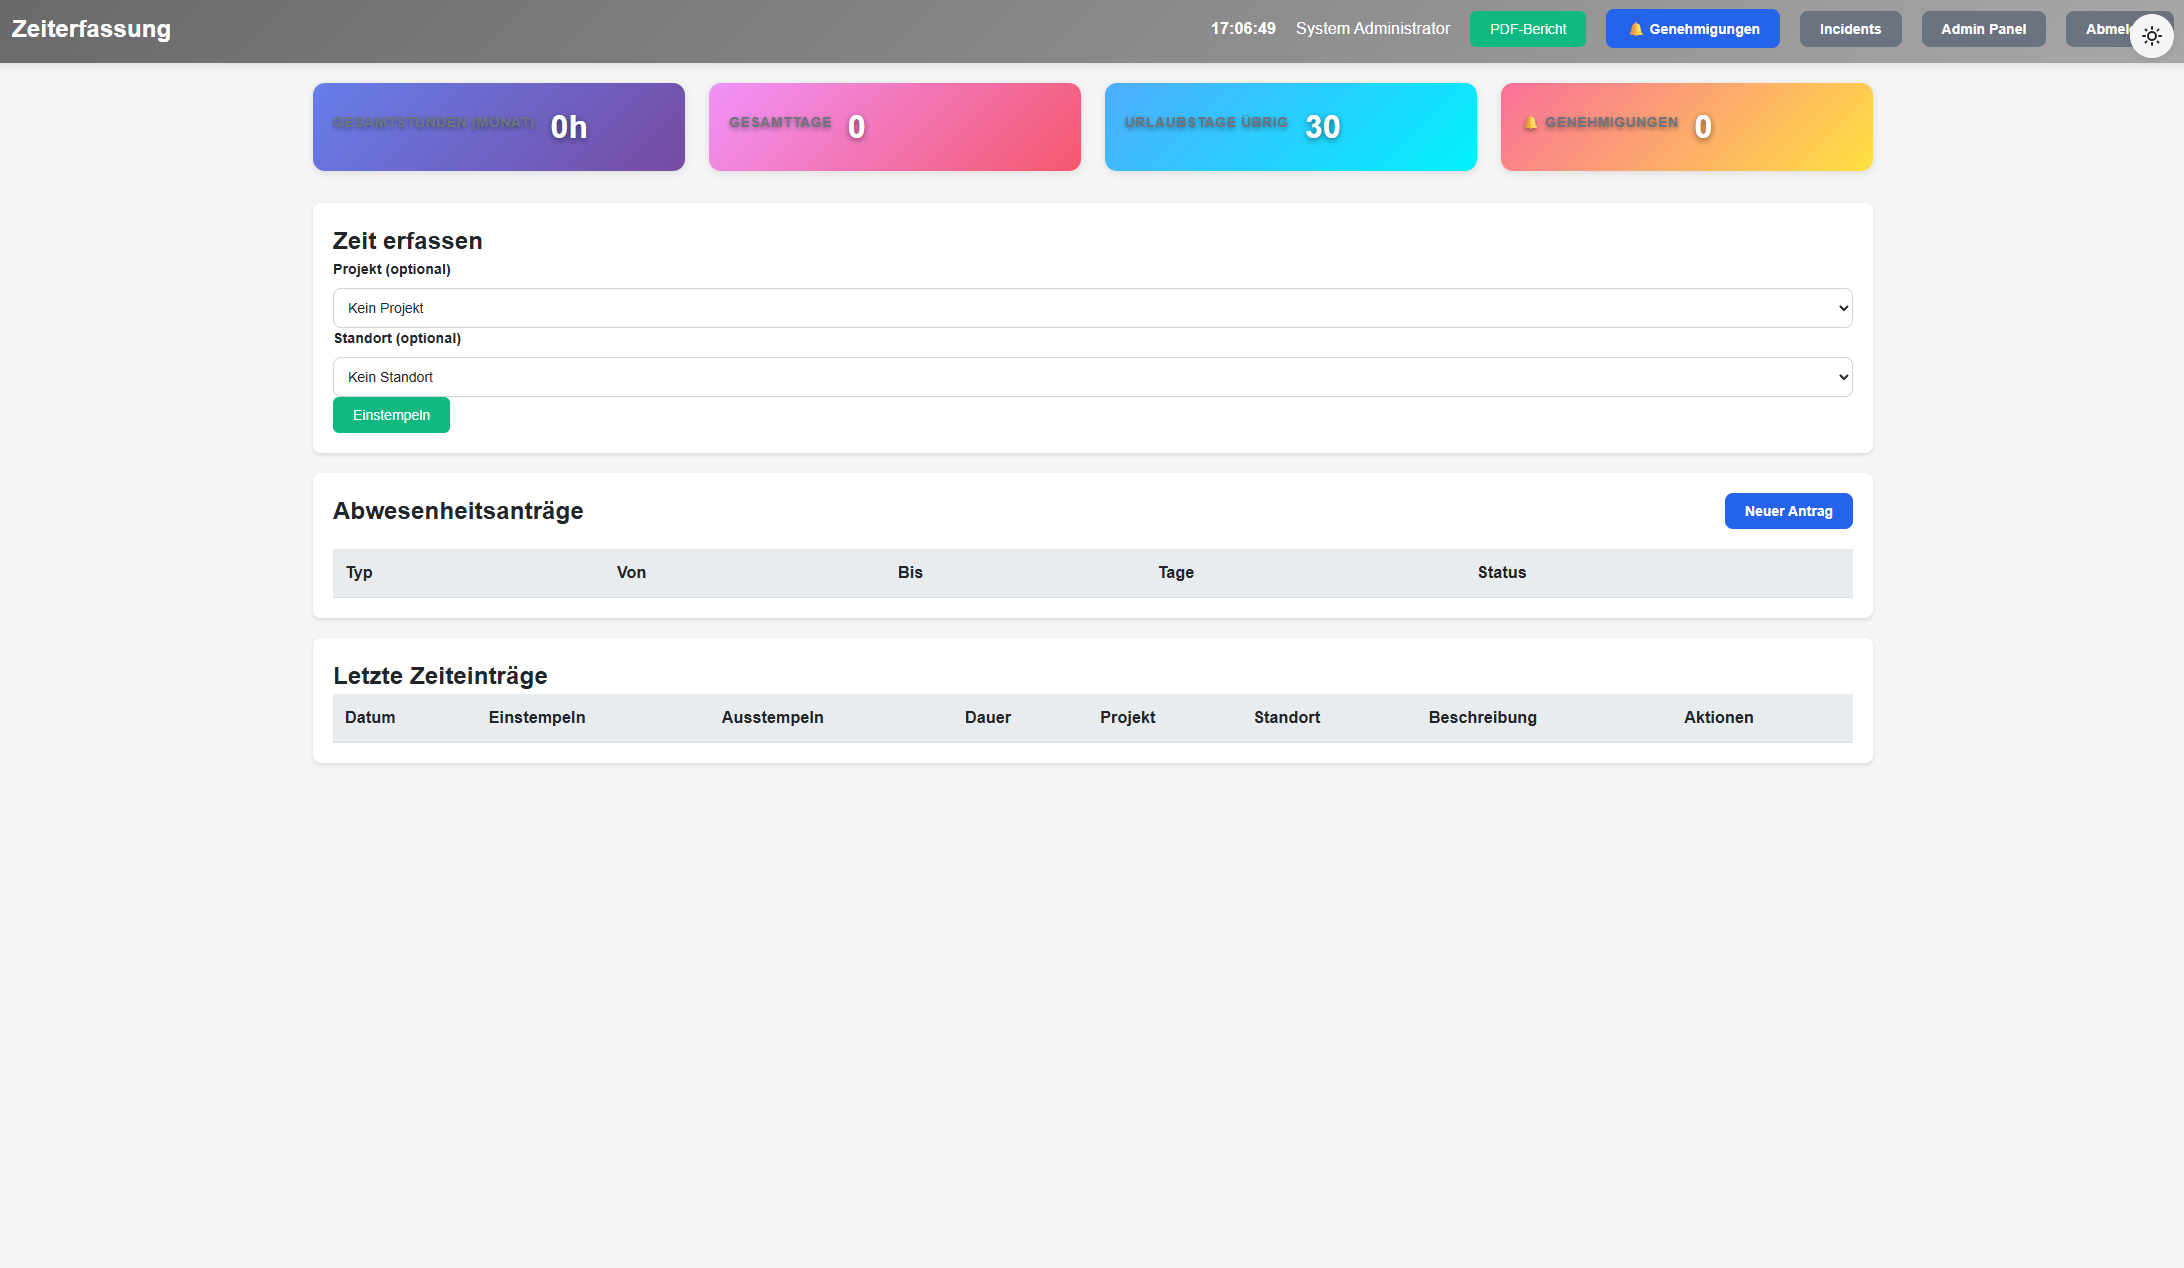Click the Gesamttage pink stat card
This screenshot has height=1268, width=2184.
tap(894, 127)
